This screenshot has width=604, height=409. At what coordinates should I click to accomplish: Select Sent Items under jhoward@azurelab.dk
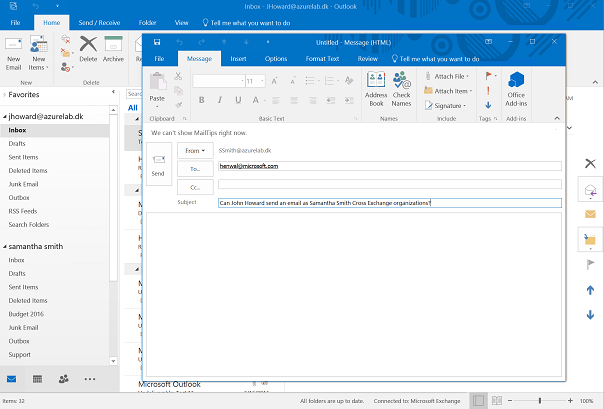[x=23, y=157]
